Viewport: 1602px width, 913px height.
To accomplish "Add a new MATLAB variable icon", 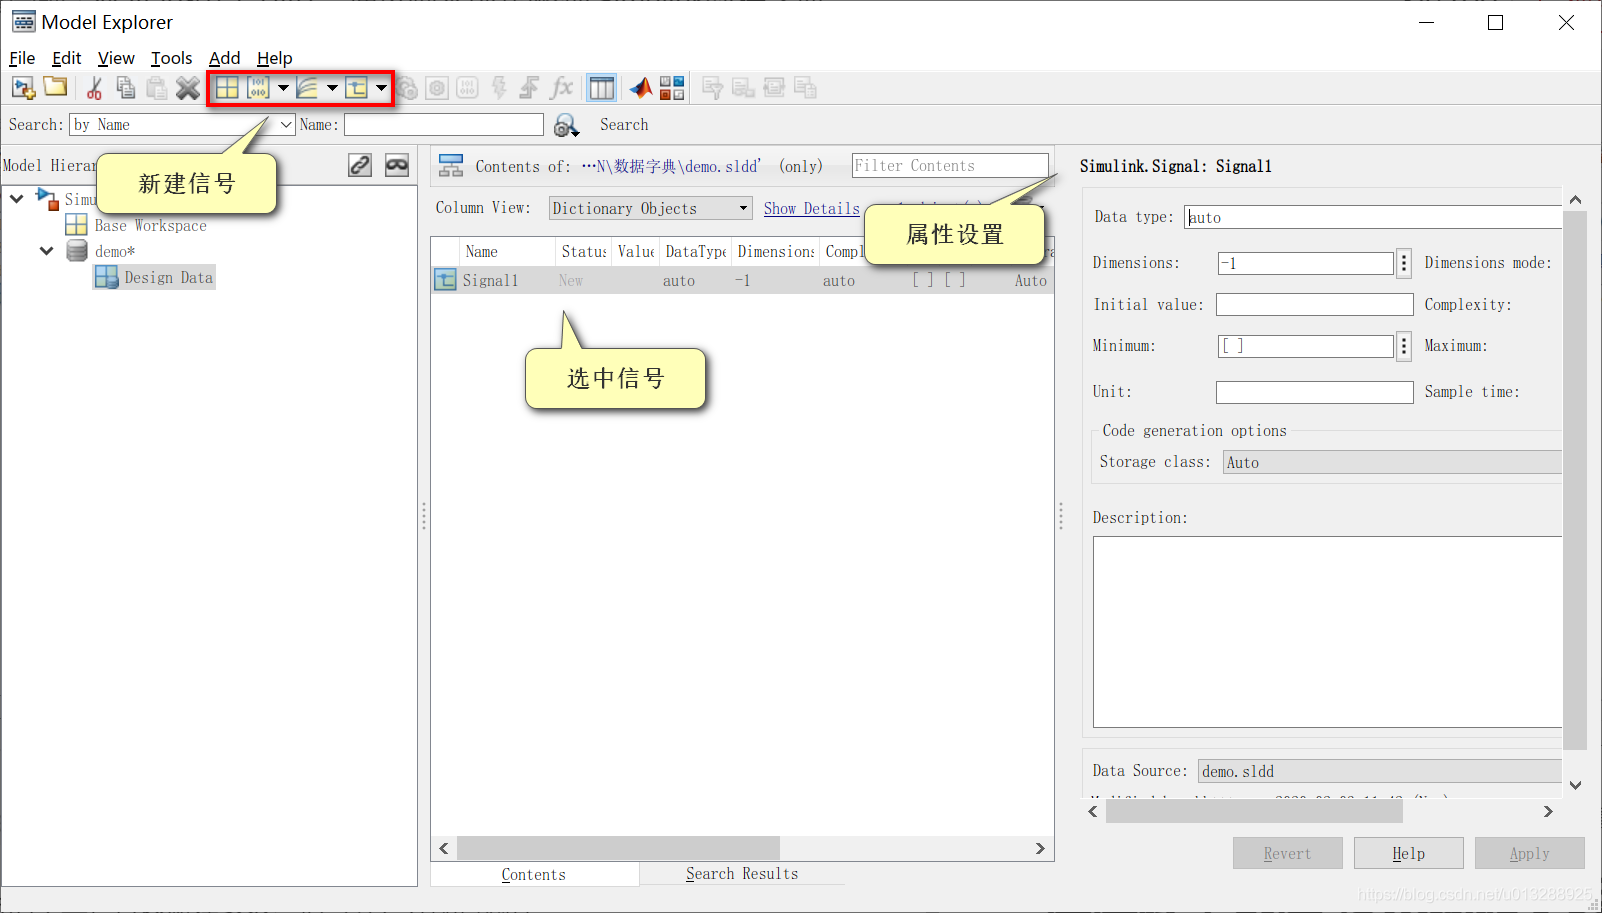I will [228, 88].
